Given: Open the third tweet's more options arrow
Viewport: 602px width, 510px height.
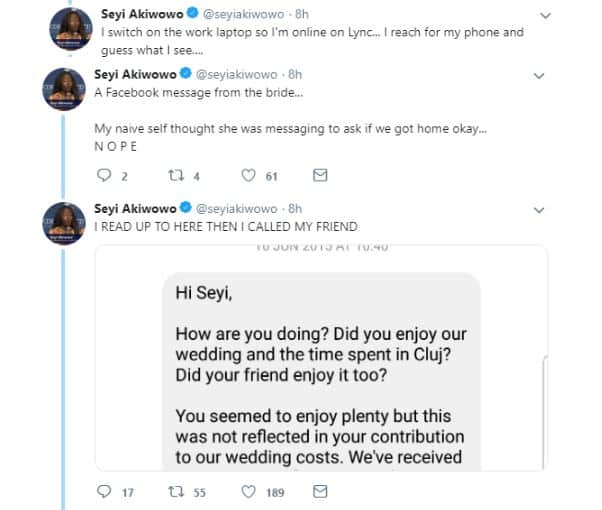Looking at the screenshot, I should pyautogui.click(x=539, y=210).
